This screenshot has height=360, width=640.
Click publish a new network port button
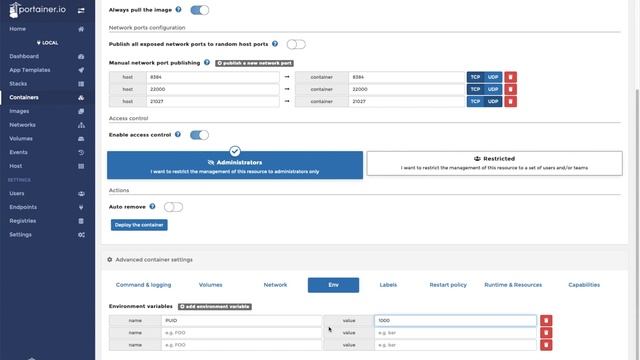(254, 63)
